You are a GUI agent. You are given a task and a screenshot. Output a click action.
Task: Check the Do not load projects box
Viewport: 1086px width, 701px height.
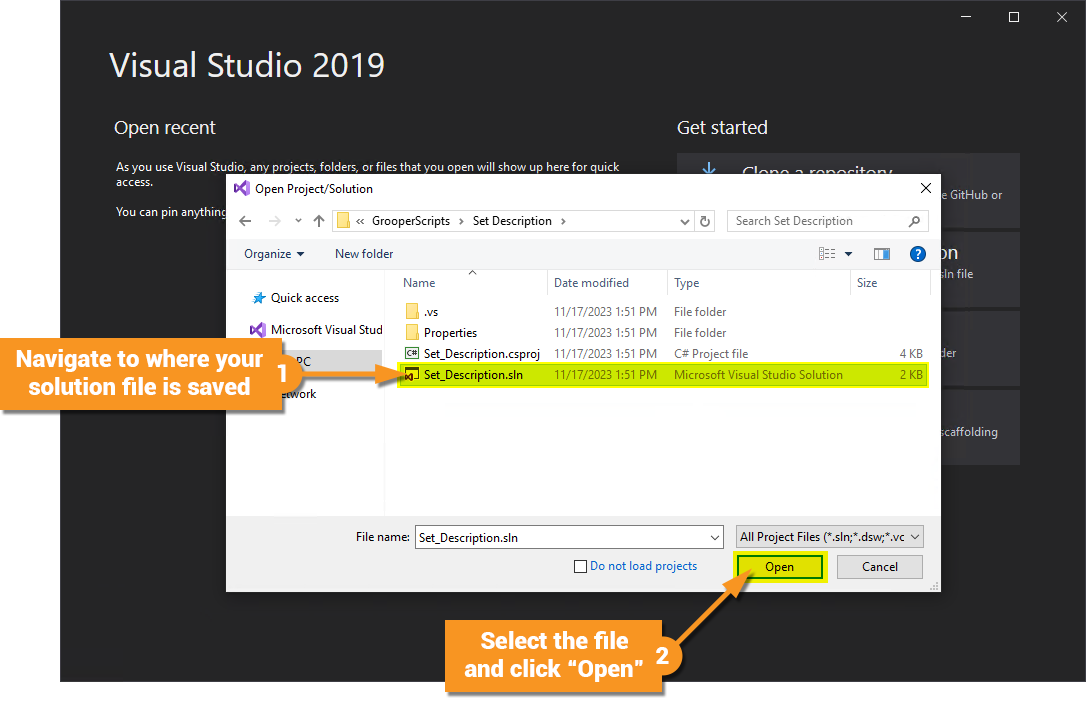(x=580, y=567)
